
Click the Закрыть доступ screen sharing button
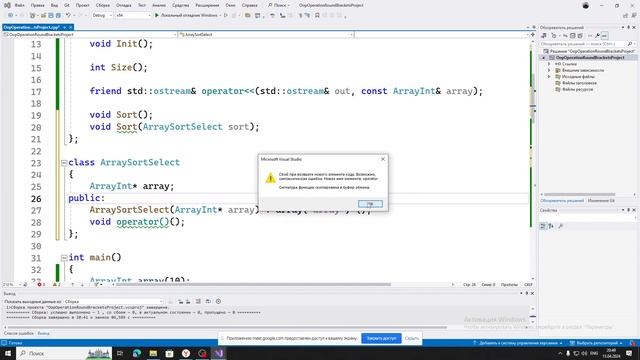[x=381, y=338]
